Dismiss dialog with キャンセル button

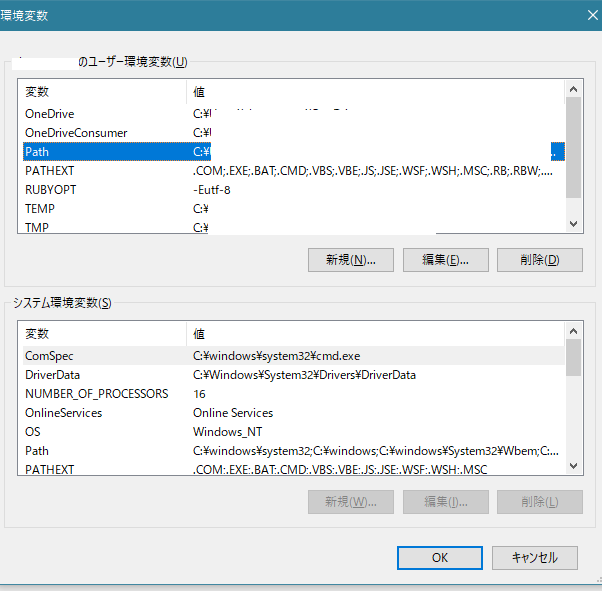pyautogui.click(x=534, y=558)
